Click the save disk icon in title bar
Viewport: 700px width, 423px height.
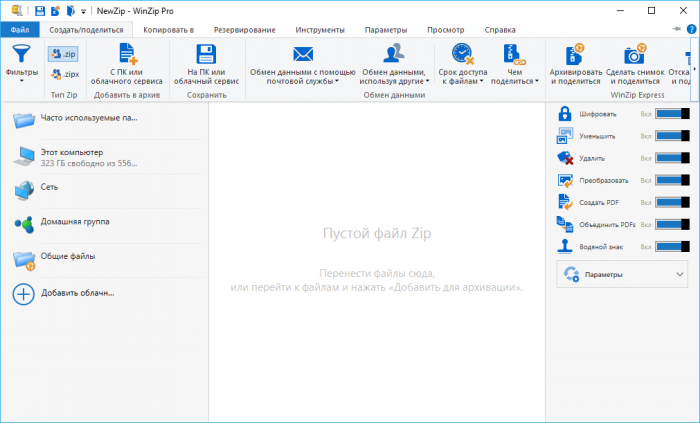tap(40, 11)
